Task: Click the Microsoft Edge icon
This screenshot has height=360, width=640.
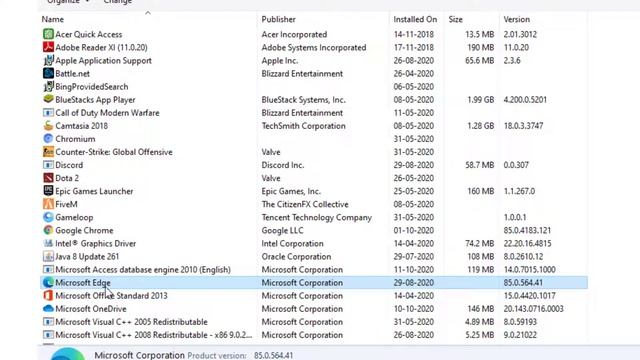Action: tap(48, 282)
